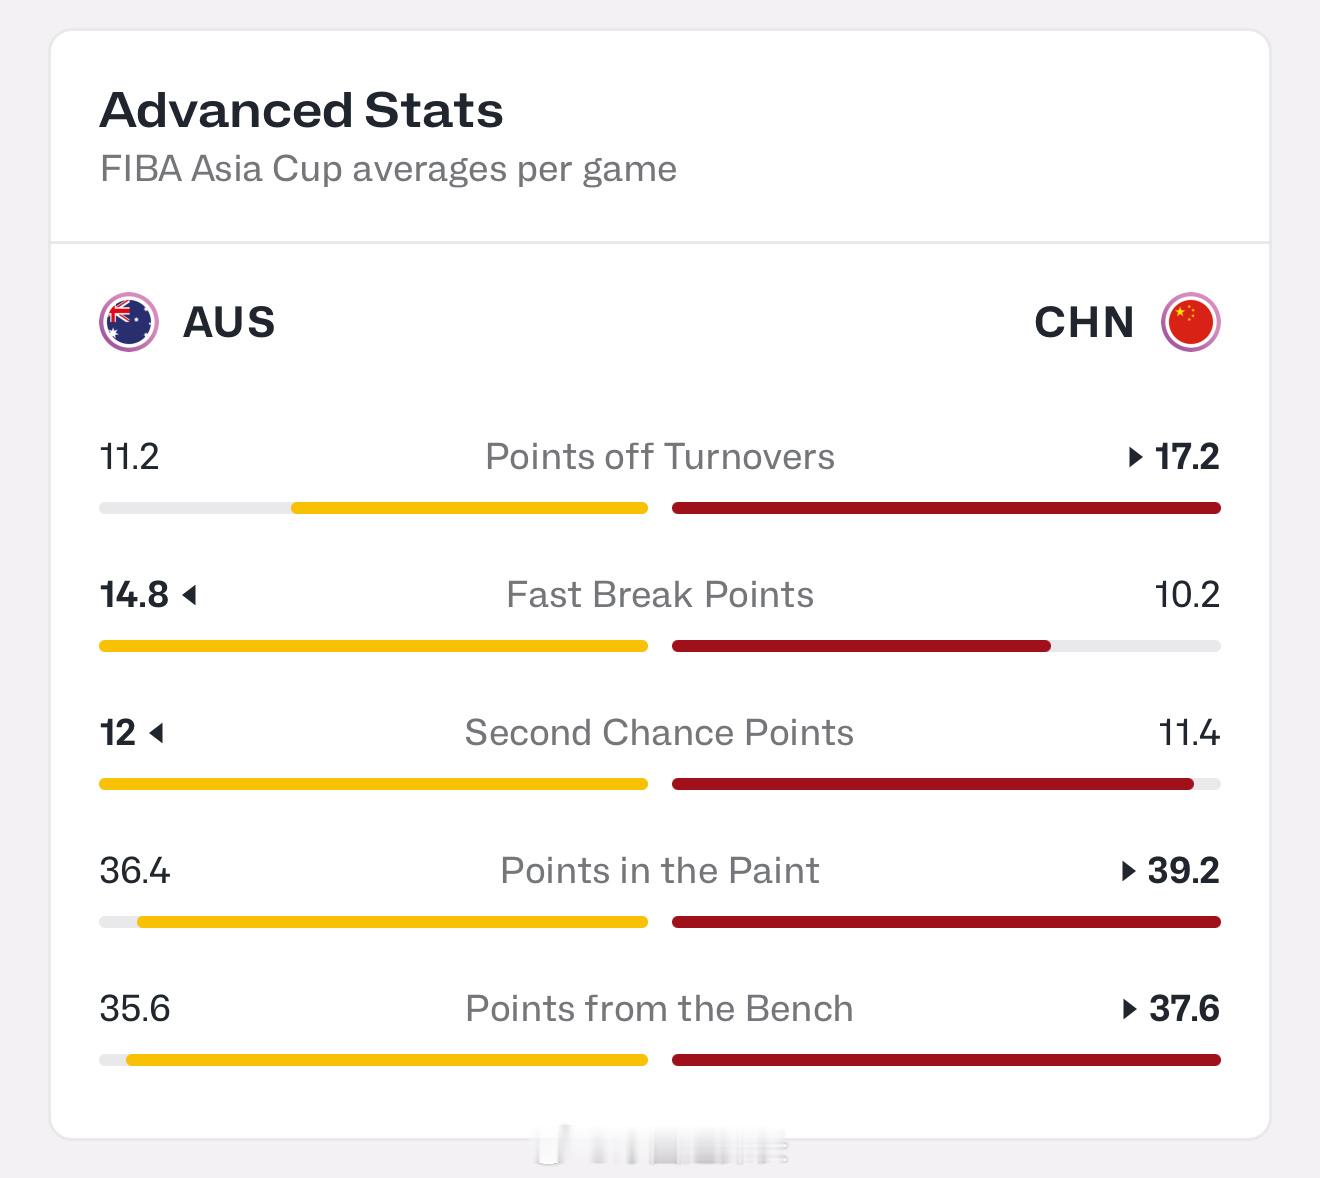1320x1178 pixels.
Task: Click the China flag icon
Action: (x=1190, y=322)
